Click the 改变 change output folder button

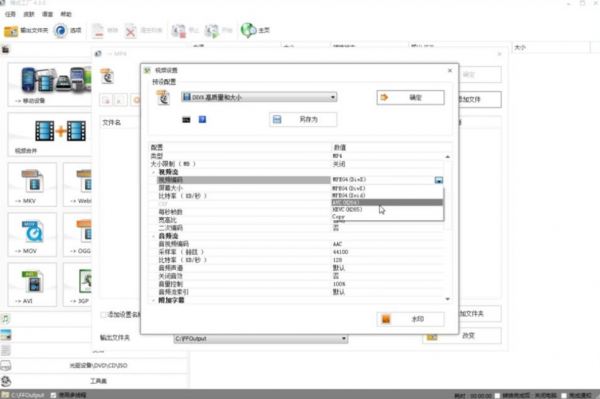coord(461,335)
